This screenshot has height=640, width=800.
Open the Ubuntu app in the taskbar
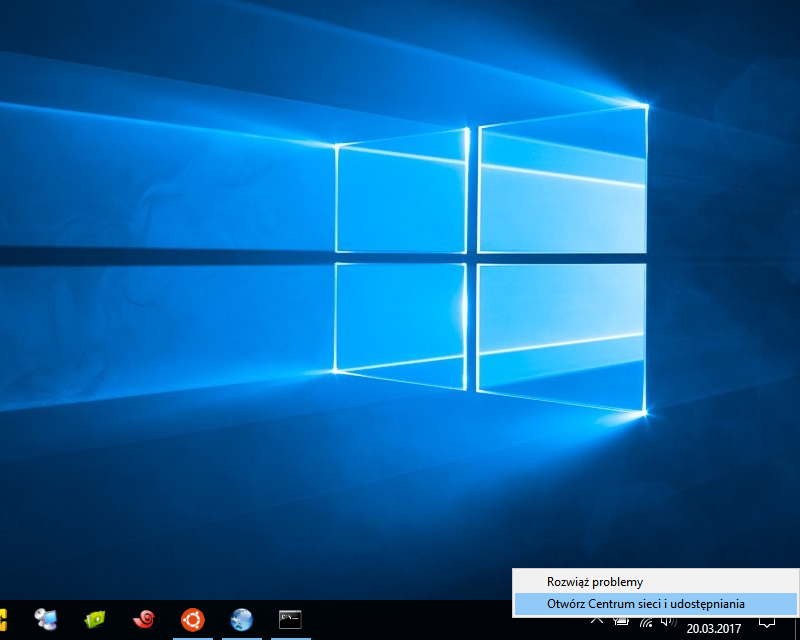(x=192, y=620)
